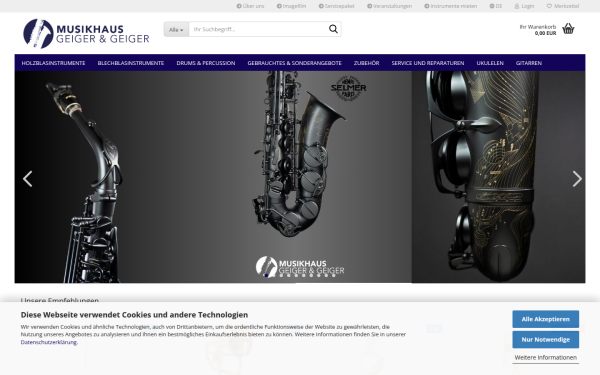Choose Nur Notwendige cookies
Image resolution: width=600 pixels, height=375 pixels.
coord(545,339)
